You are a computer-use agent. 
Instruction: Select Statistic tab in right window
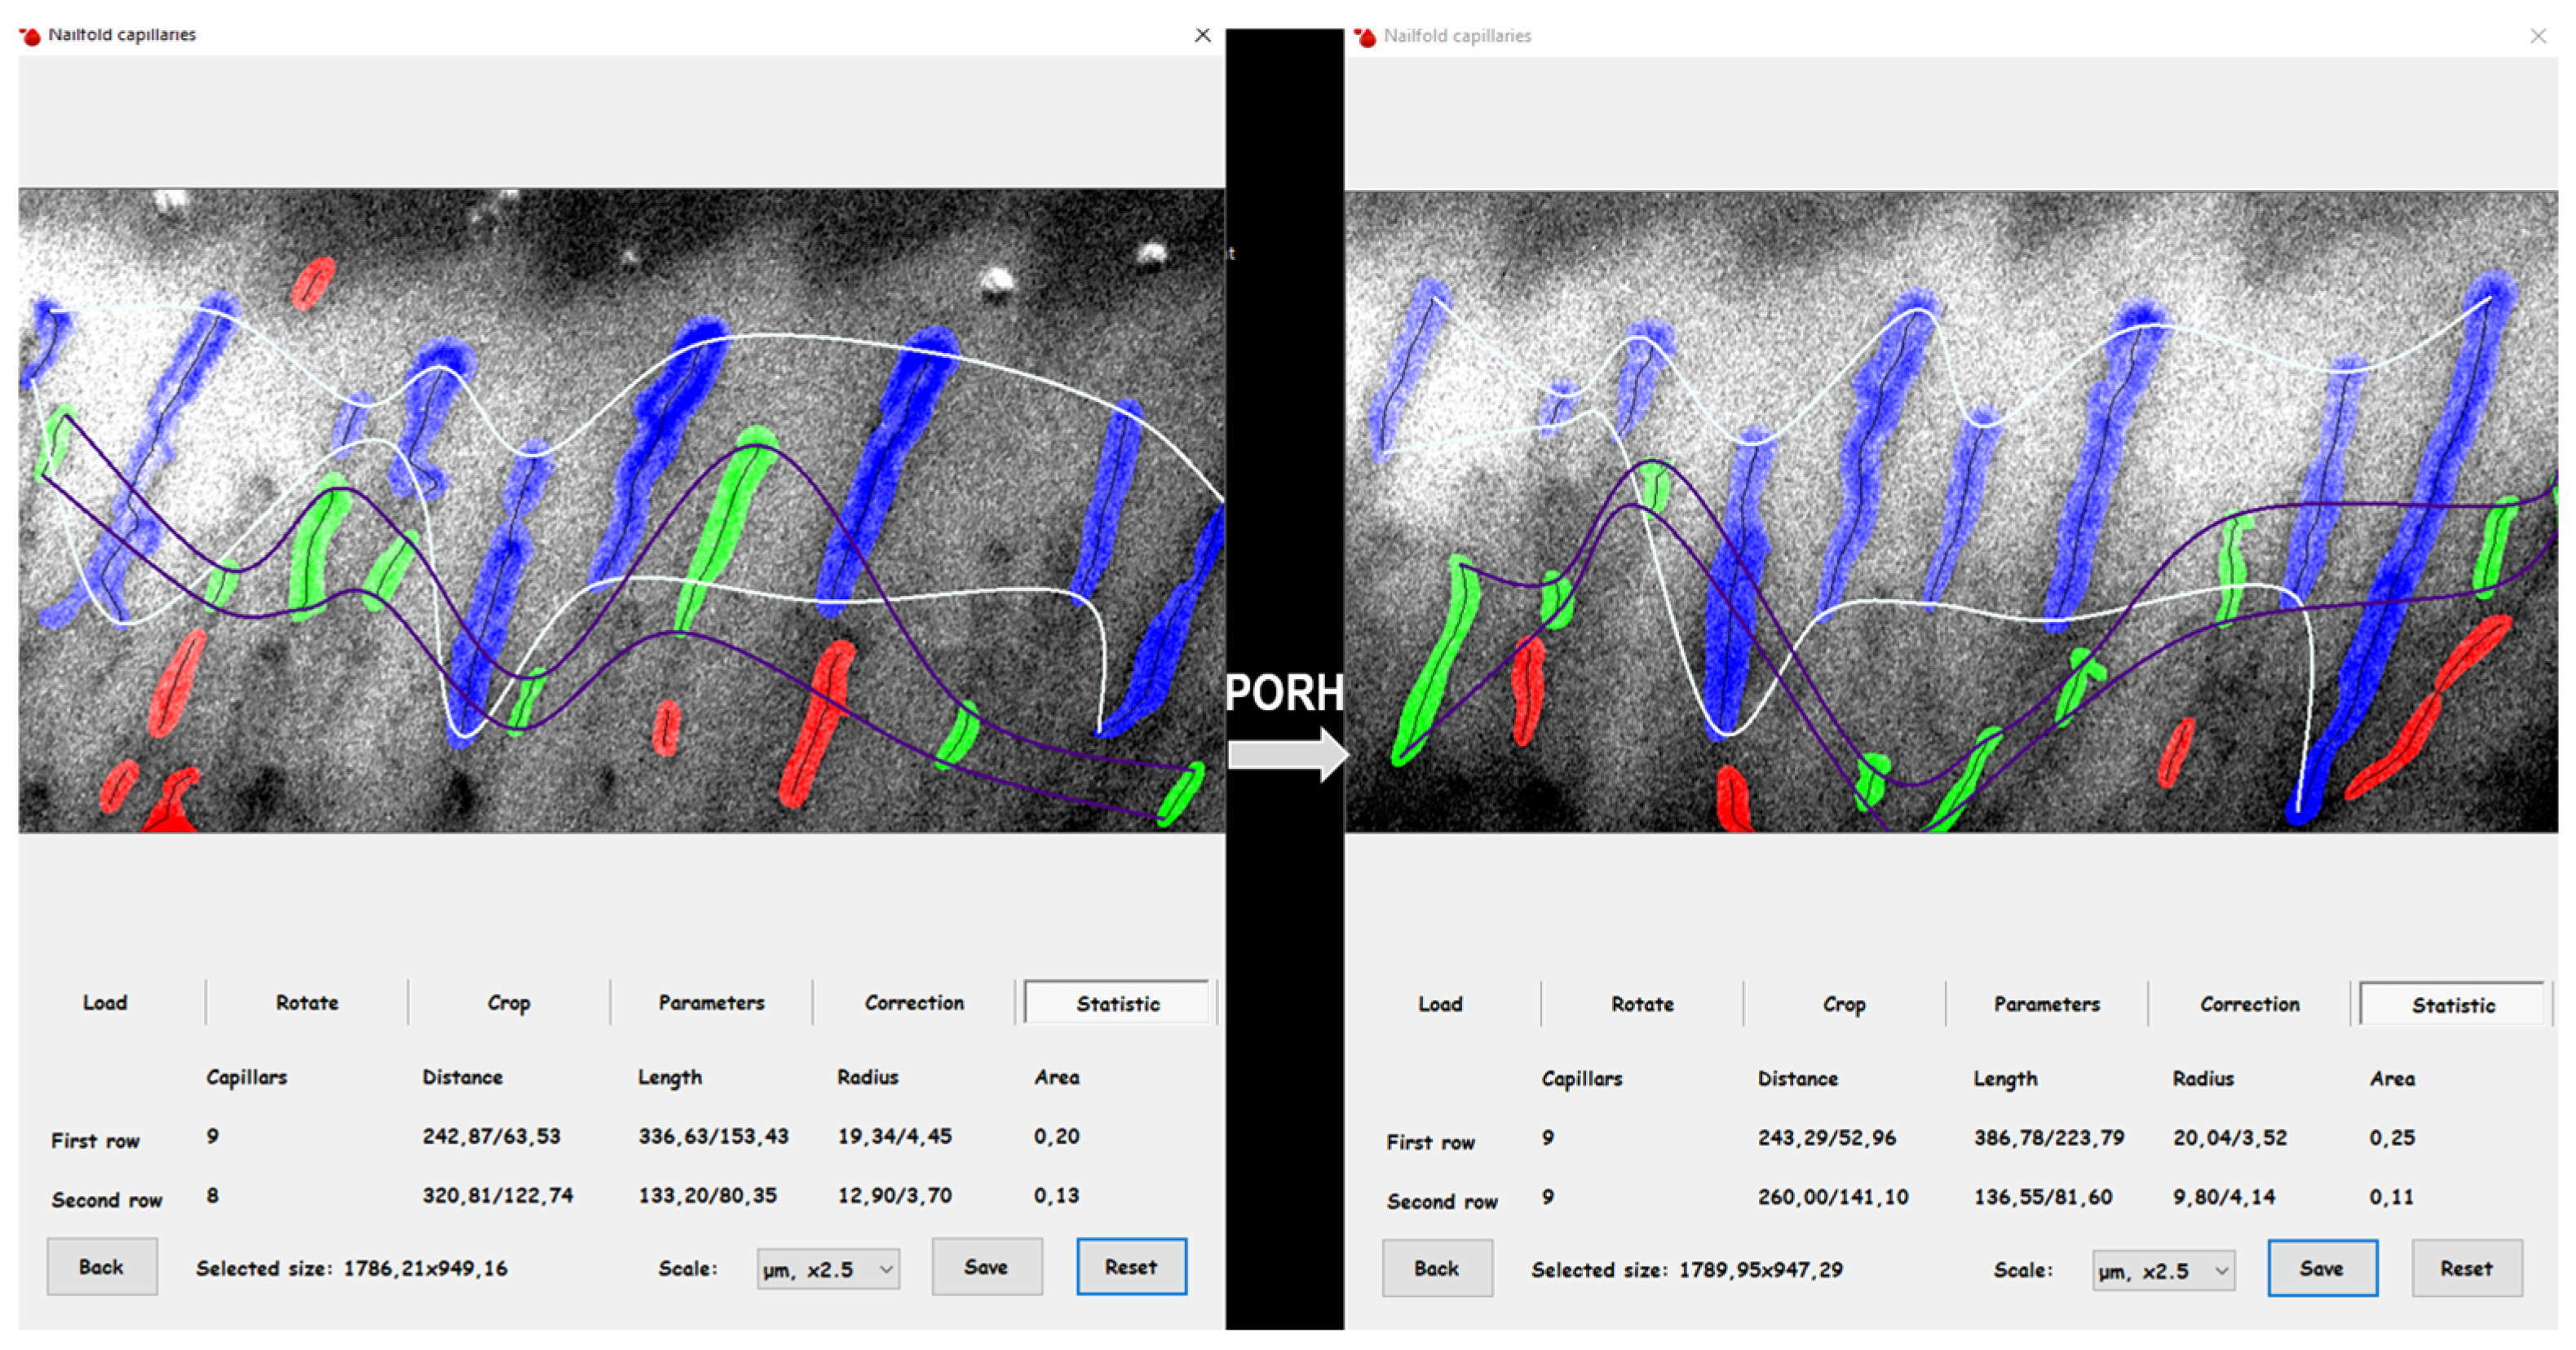coord(2452,1005)
